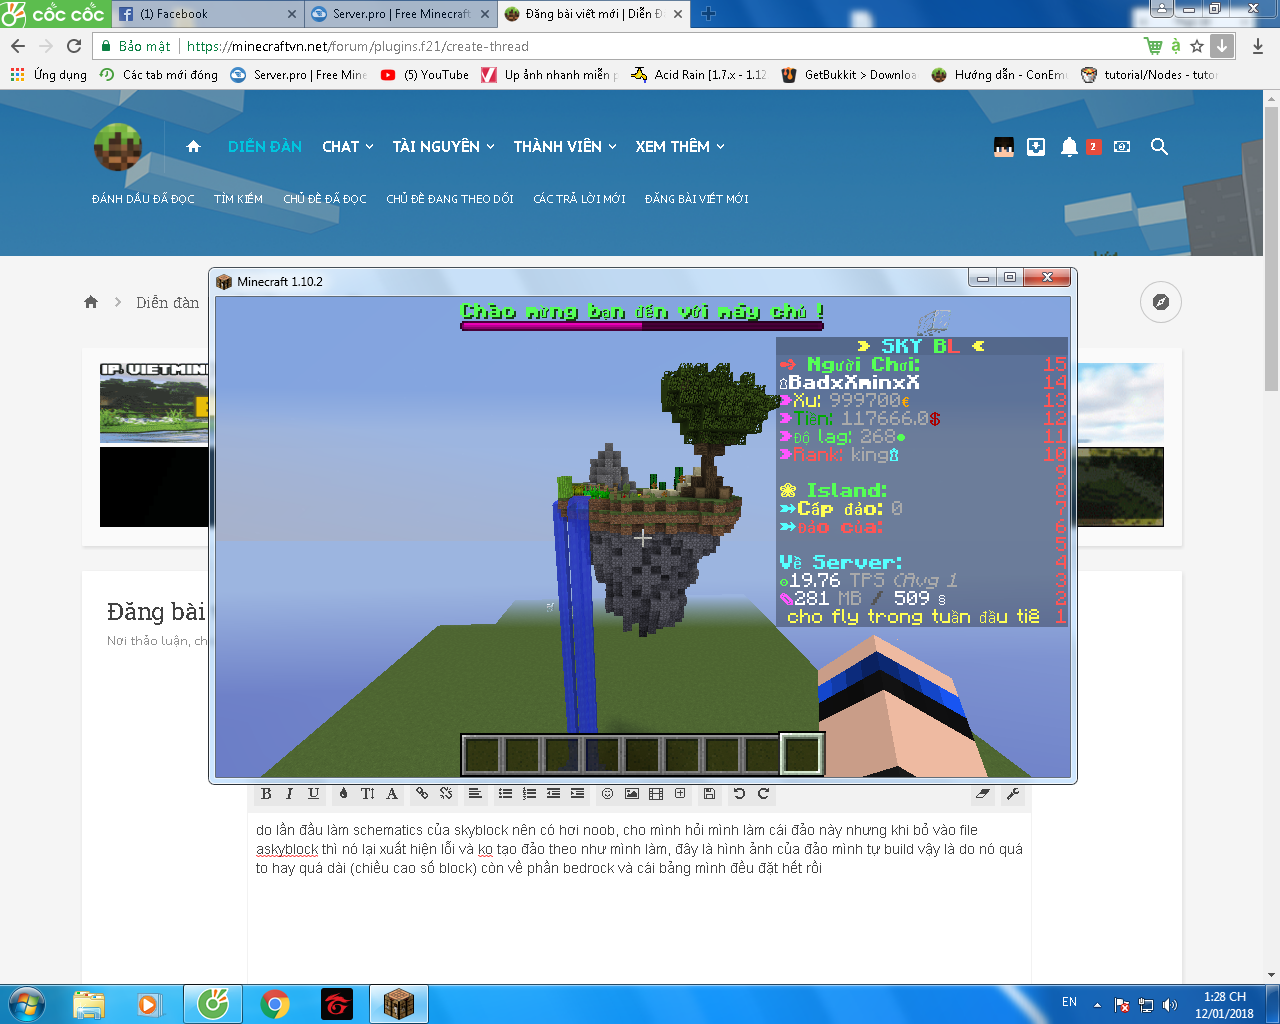This screenshot has height=1024, width=1280.
Task: Open the forum search magnifier
Action: pyautogui.click(x=1159, y=147)
